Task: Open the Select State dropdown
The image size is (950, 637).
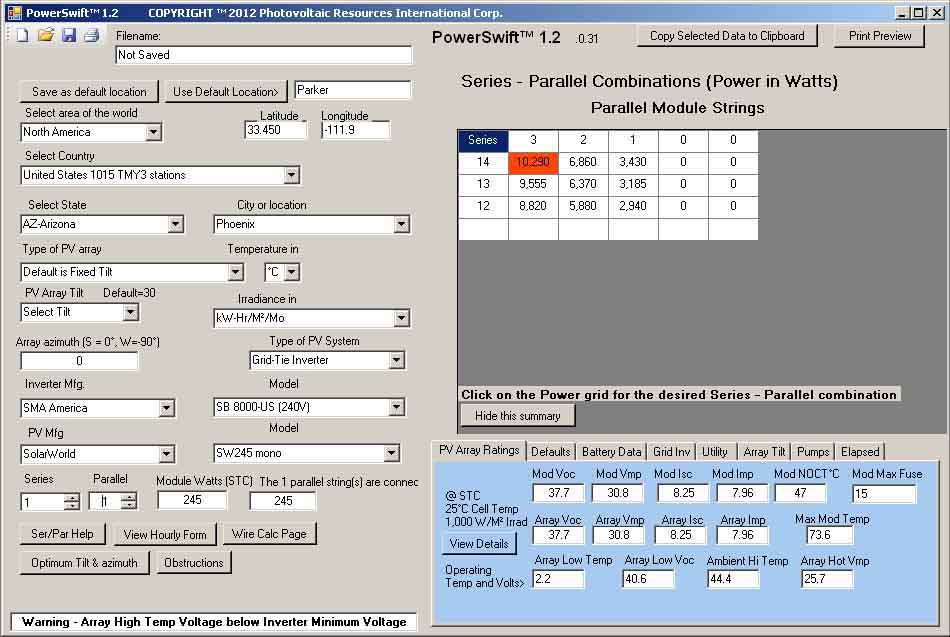Action: coord(175,224)
